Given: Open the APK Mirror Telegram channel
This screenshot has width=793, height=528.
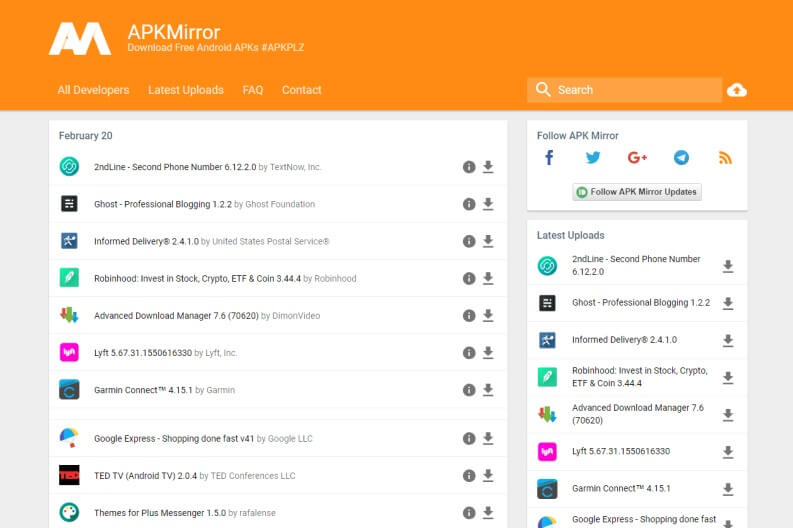Looking at the screenshot, I should click(x=681, y=158).
